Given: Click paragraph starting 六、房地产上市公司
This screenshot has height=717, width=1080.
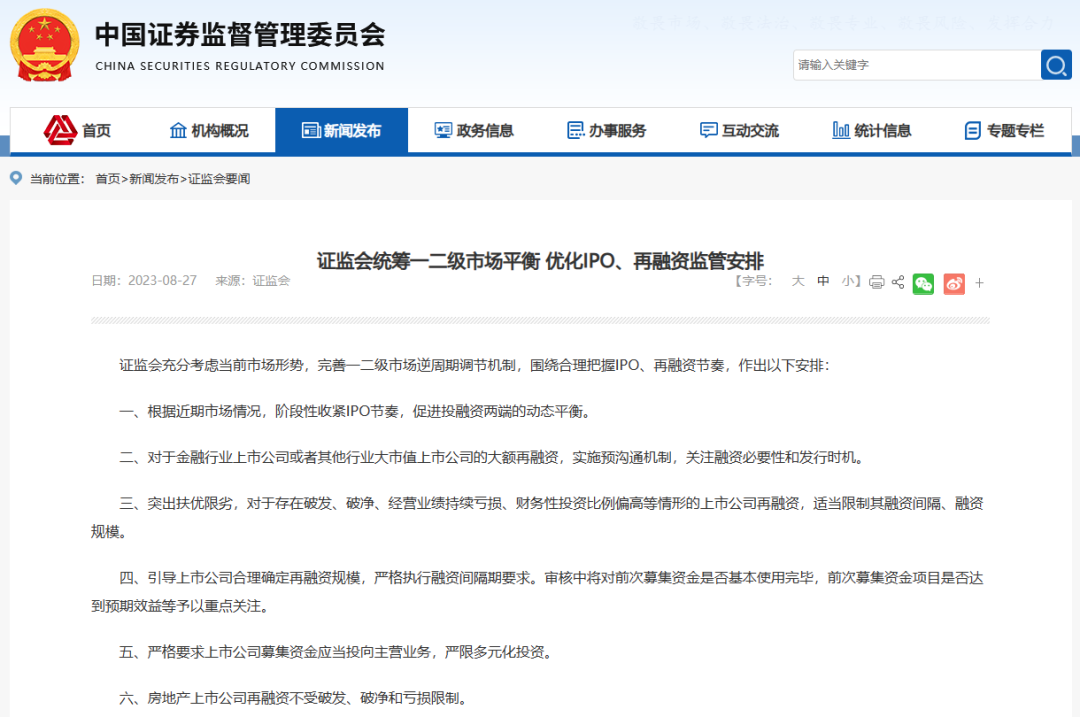Looking at the screenshot, I should coord(294,698).
